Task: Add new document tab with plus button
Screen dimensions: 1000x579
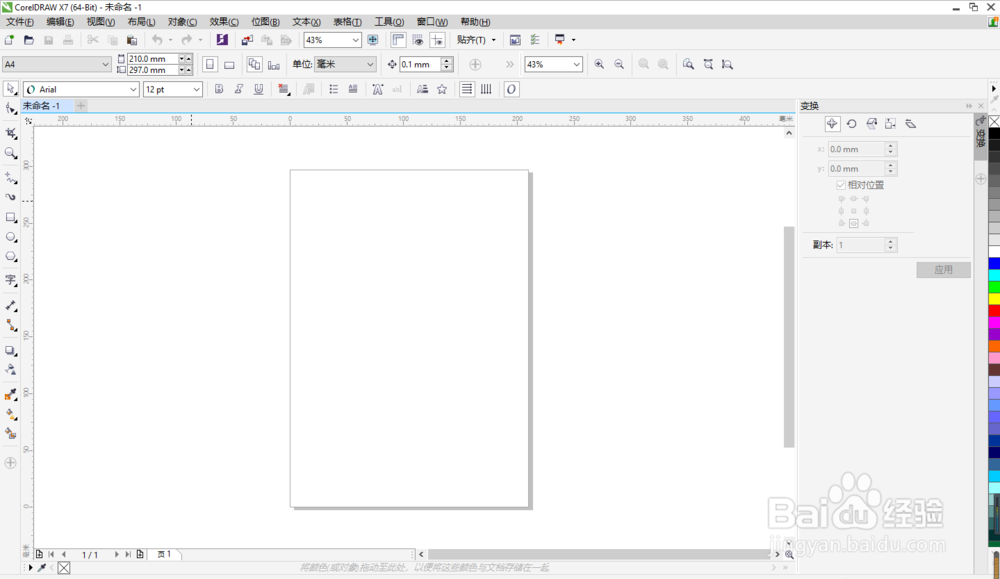Action: click(81, 106)
